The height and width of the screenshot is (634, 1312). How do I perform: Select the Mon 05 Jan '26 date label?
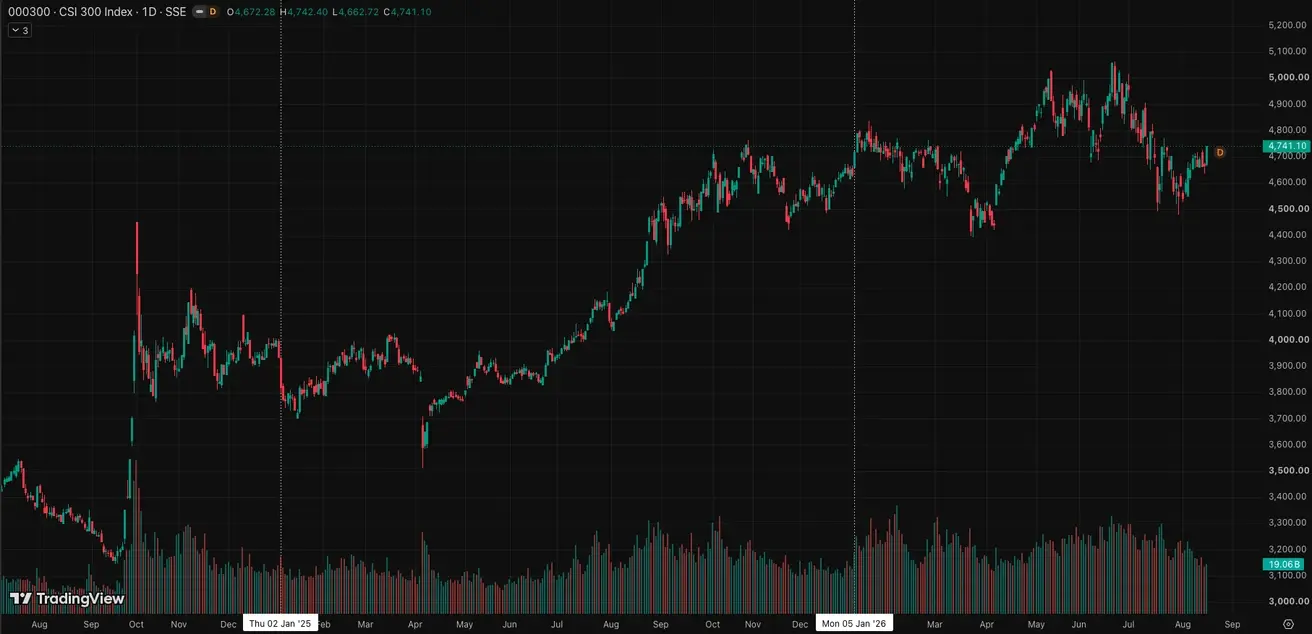(x=854, y=623)
